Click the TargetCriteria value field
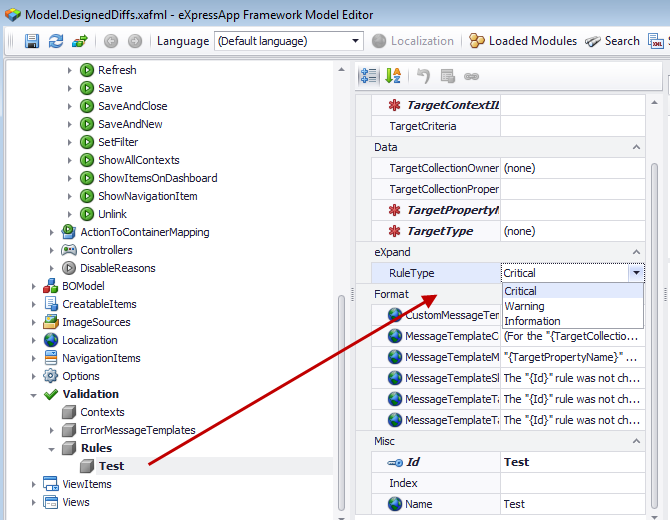This screenshot has width=670, height=520. (x=573, y=126)
